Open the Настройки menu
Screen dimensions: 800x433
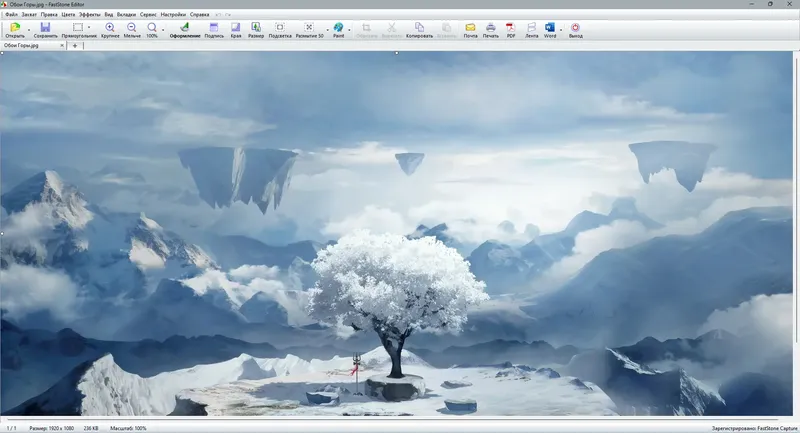tap(173, 15)
